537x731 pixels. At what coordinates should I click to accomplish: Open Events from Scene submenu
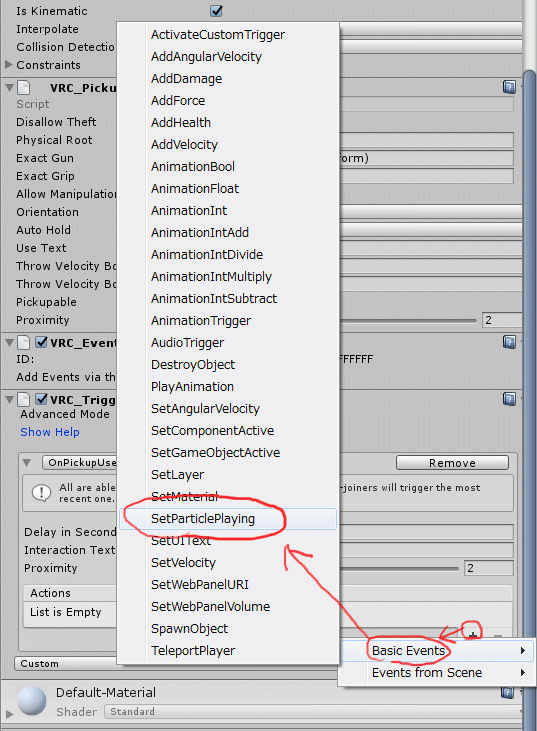click(x=437, y=672)
